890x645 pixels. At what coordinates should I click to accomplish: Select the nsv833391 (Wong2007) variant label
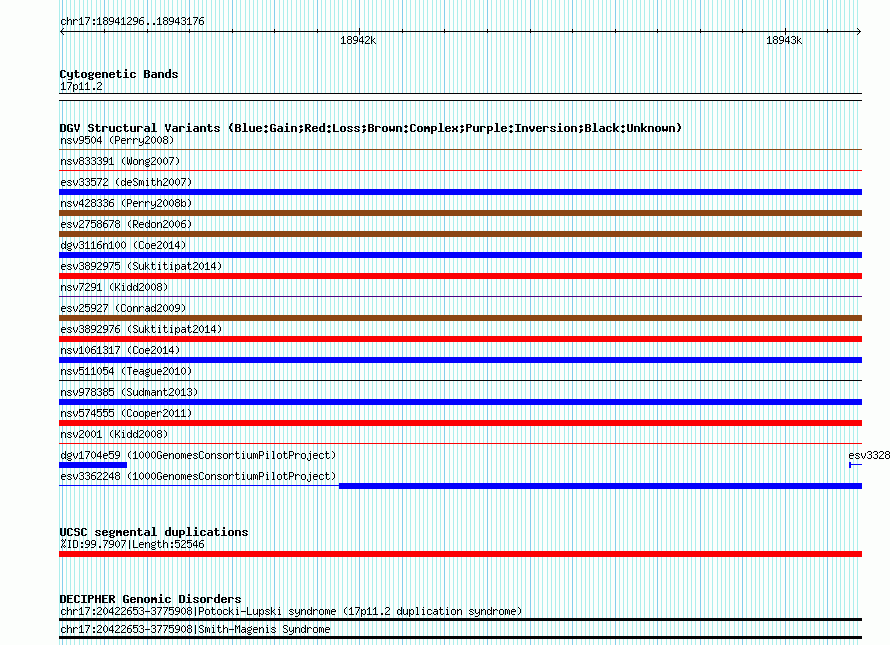(120, 161)
